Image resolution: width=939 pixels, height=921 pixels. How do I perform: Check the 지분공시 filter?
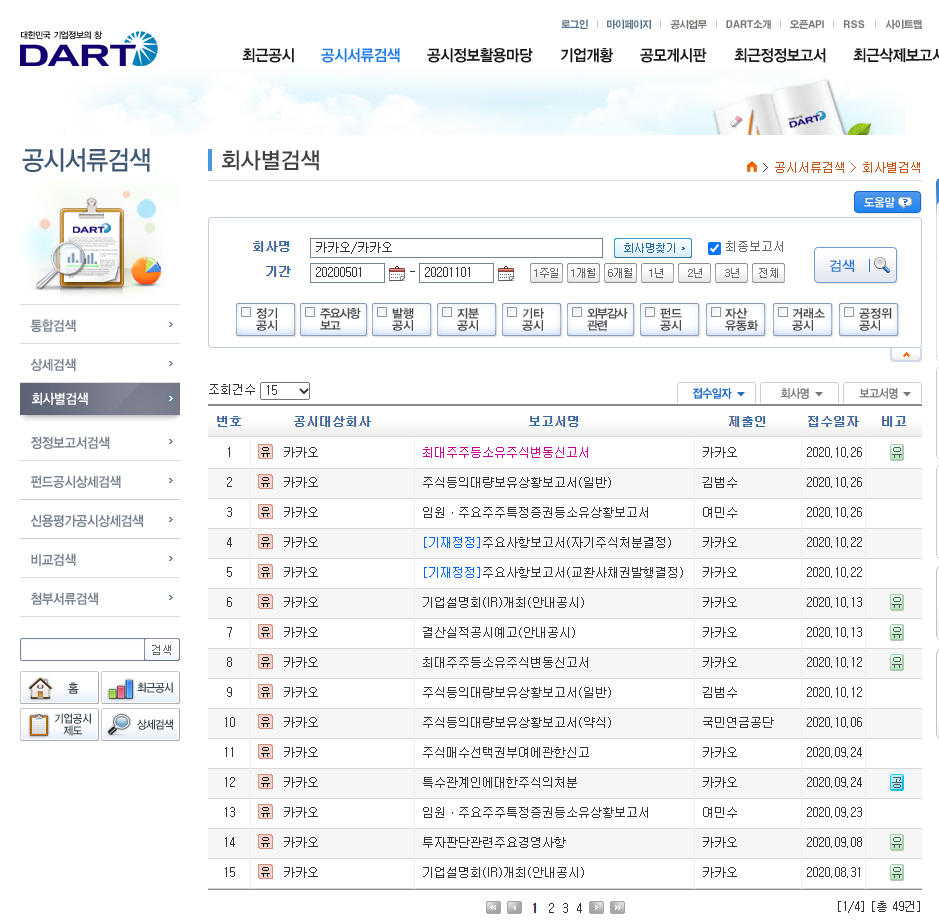[447, 312]
